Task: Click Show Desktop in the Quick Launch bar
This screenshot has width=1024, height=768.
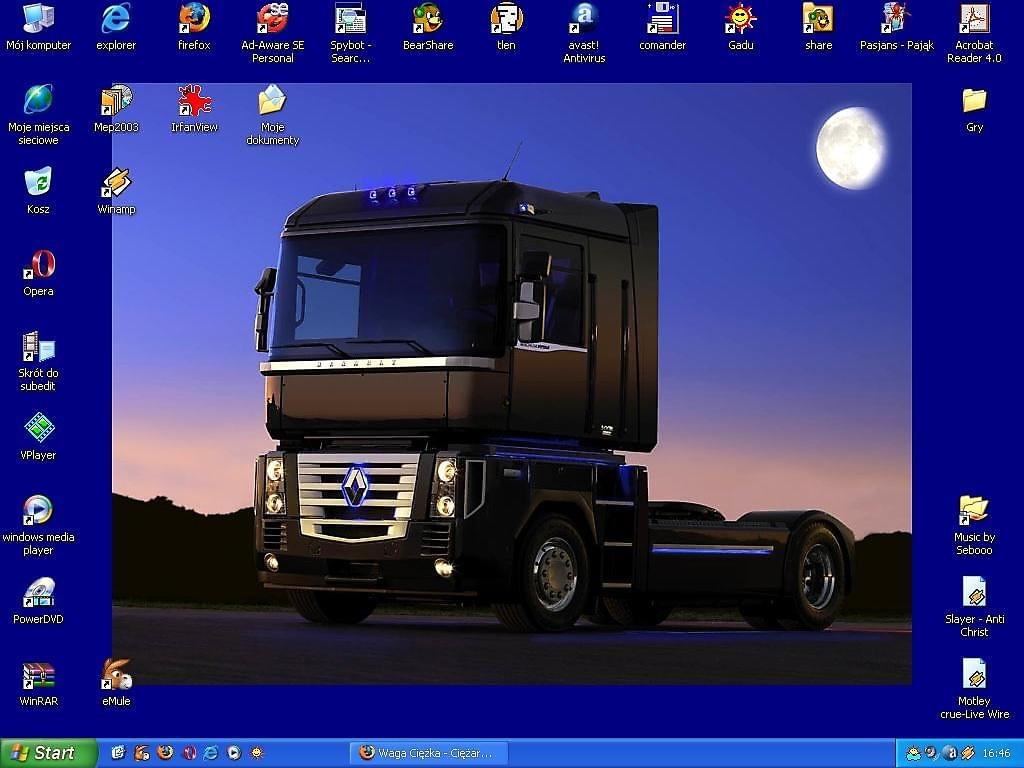Action: [118, 753]
